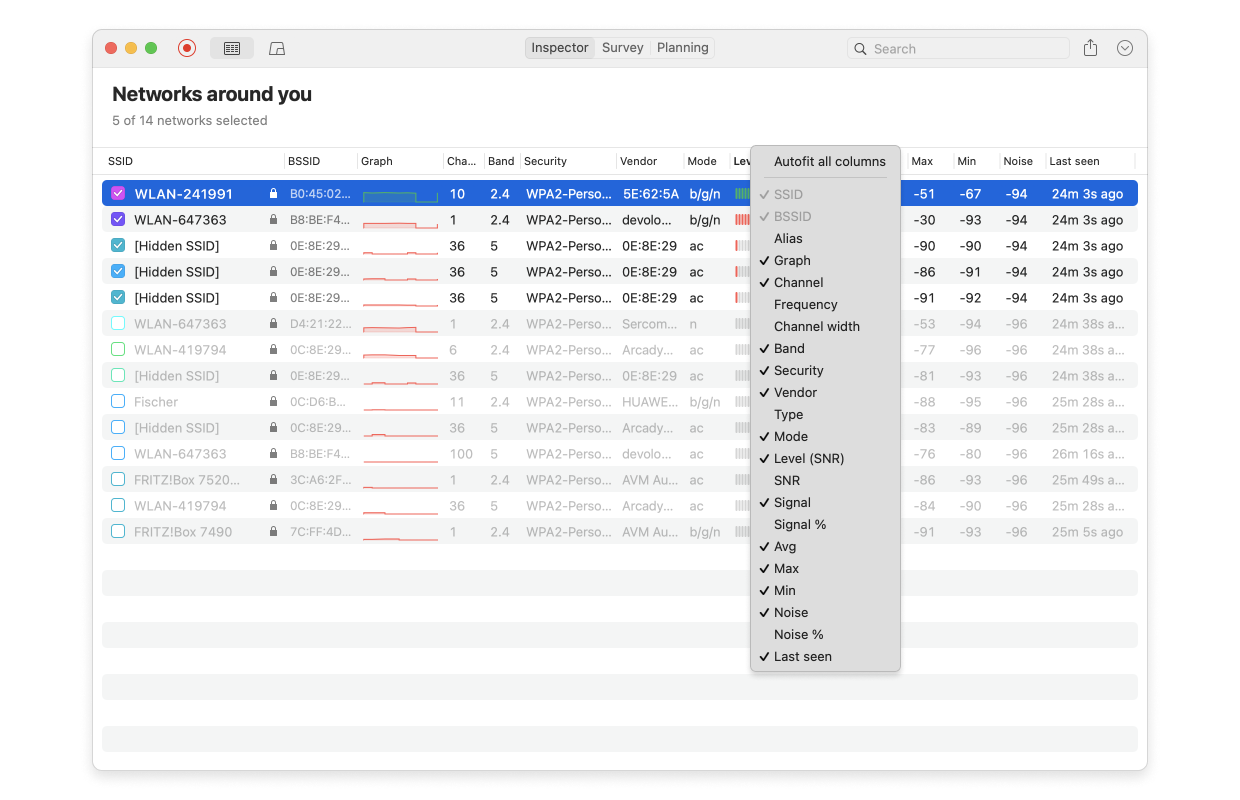Click the lock icon beside FRITZ!Box 7490

(x=274, y=531)
